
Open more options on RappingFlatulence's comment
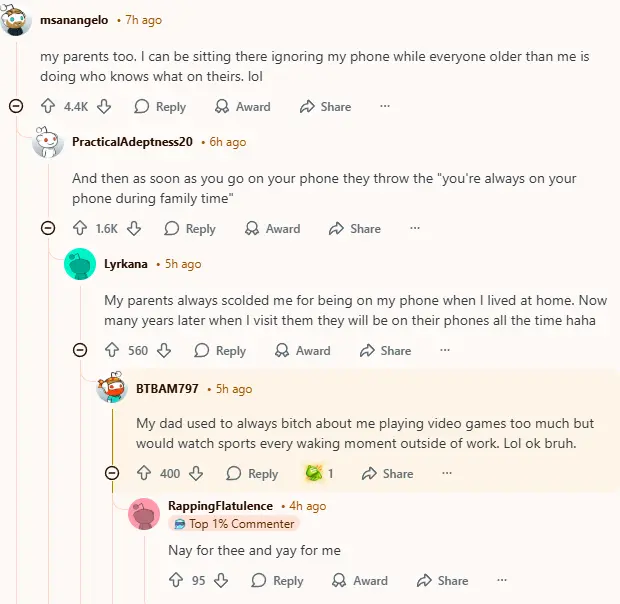tap(502, 580)
